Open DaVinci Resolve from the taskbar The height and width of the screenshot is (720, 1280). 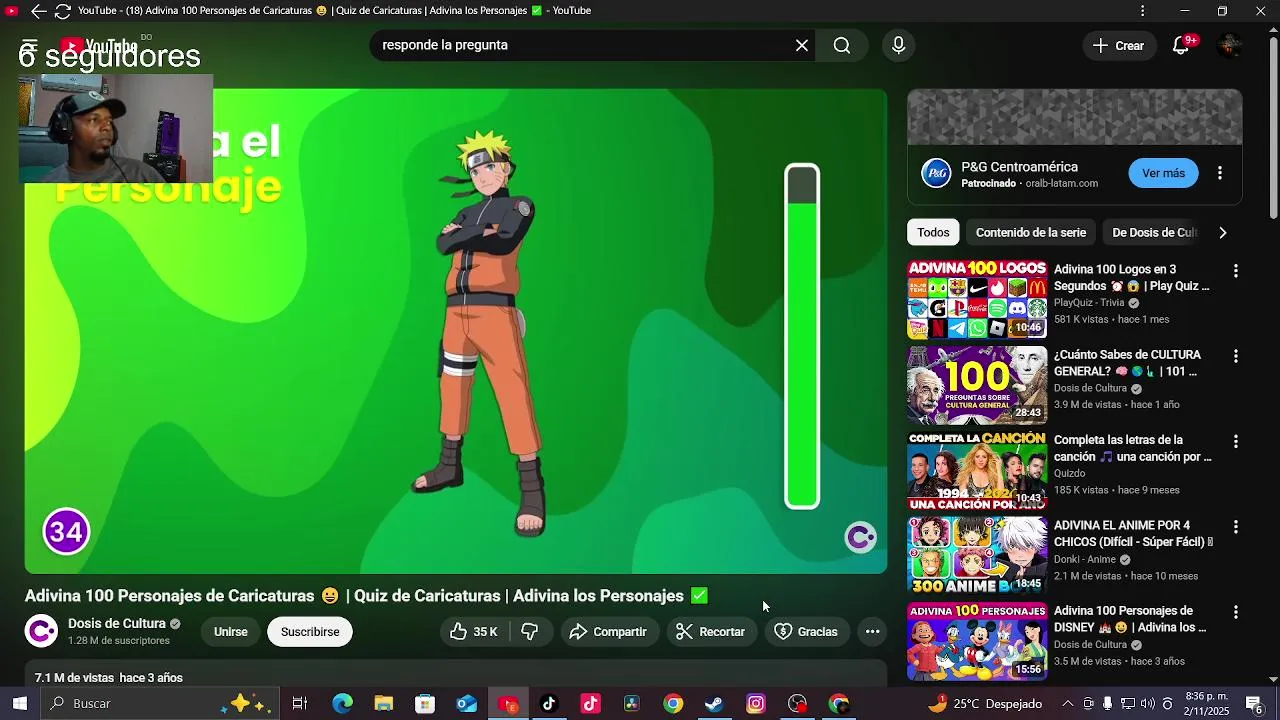pos(632,704)
